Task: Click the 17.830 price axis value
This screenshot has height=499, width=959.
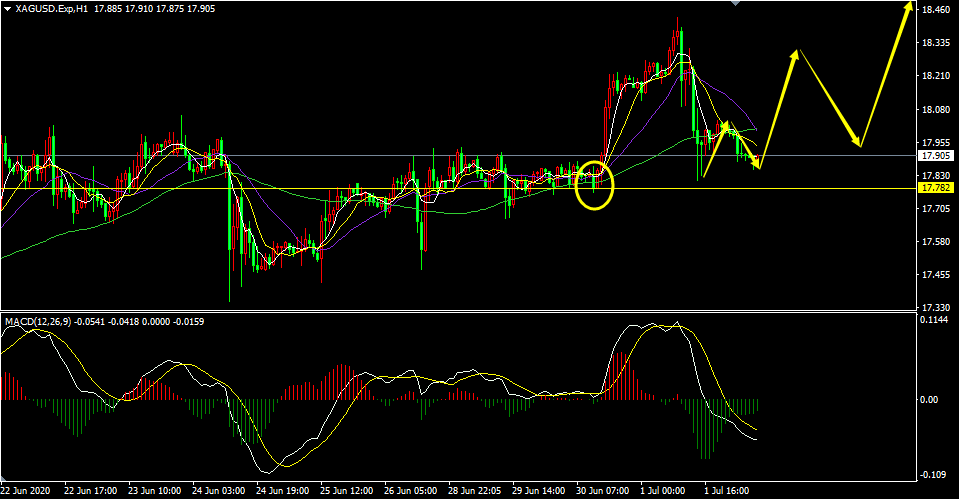Action: 936,176
